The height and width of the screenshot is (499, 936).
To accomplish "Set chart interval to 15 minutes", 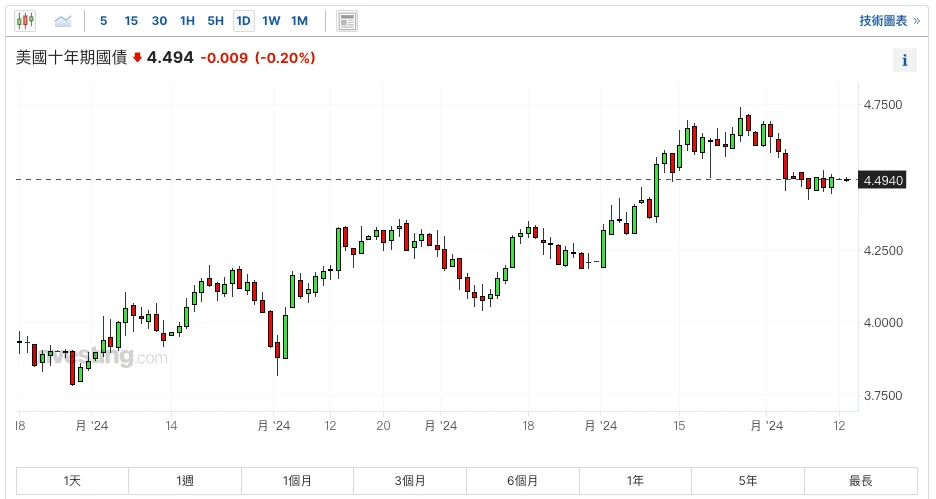I will (131, 20).
